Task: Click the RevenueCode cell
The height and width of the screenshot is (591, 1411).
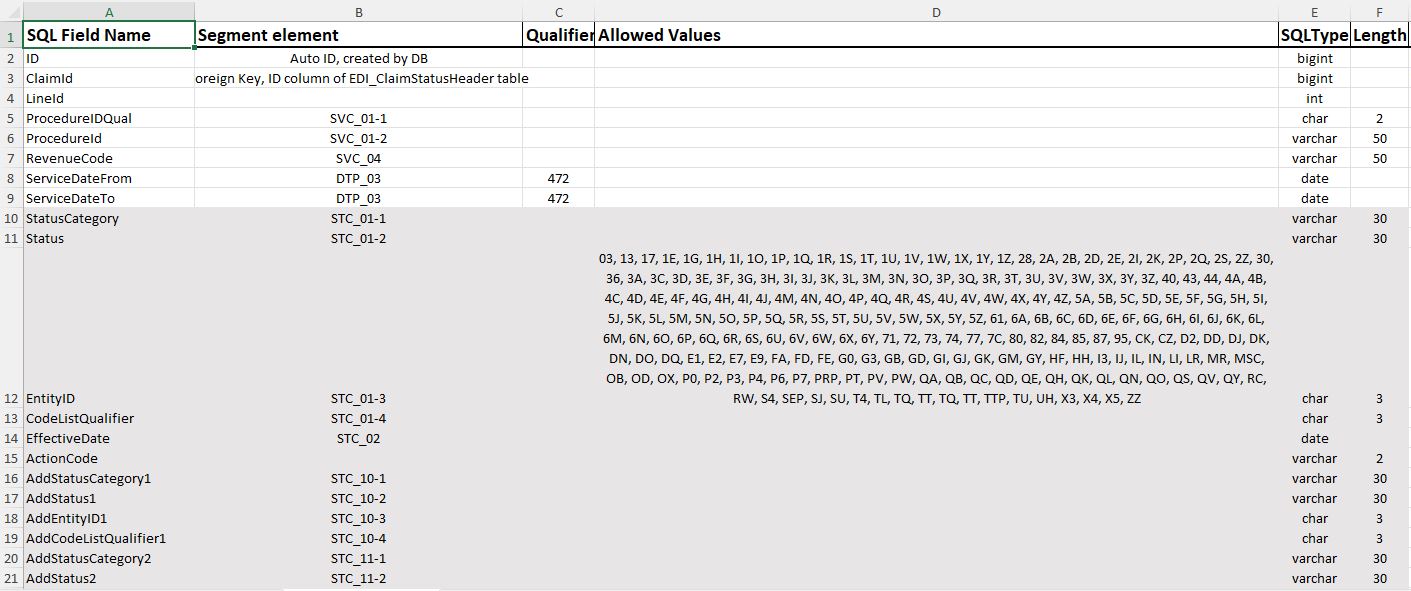Action: pyautogui.click(x=109, y=158)
